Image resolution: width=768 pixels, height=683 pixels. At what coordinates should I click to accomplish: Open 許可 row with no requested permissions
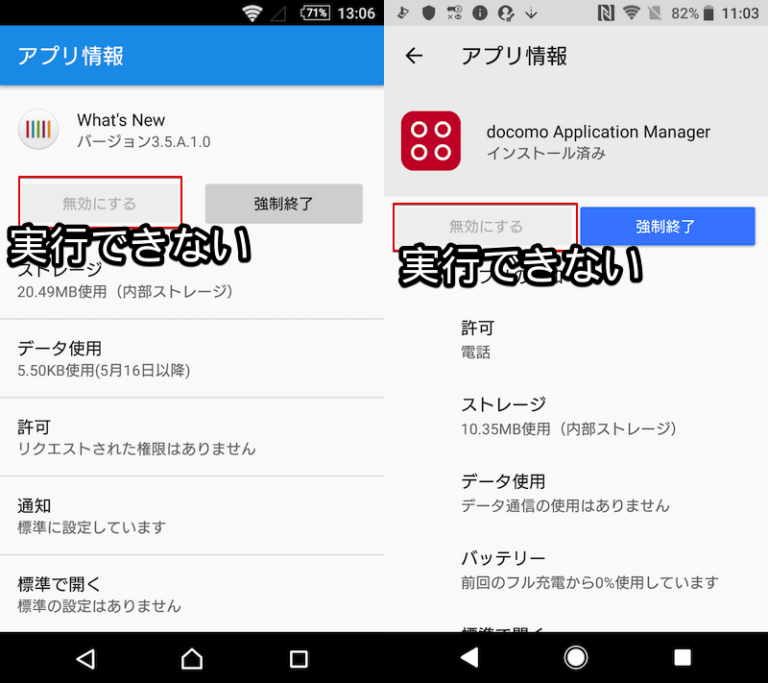click(192, 437)
